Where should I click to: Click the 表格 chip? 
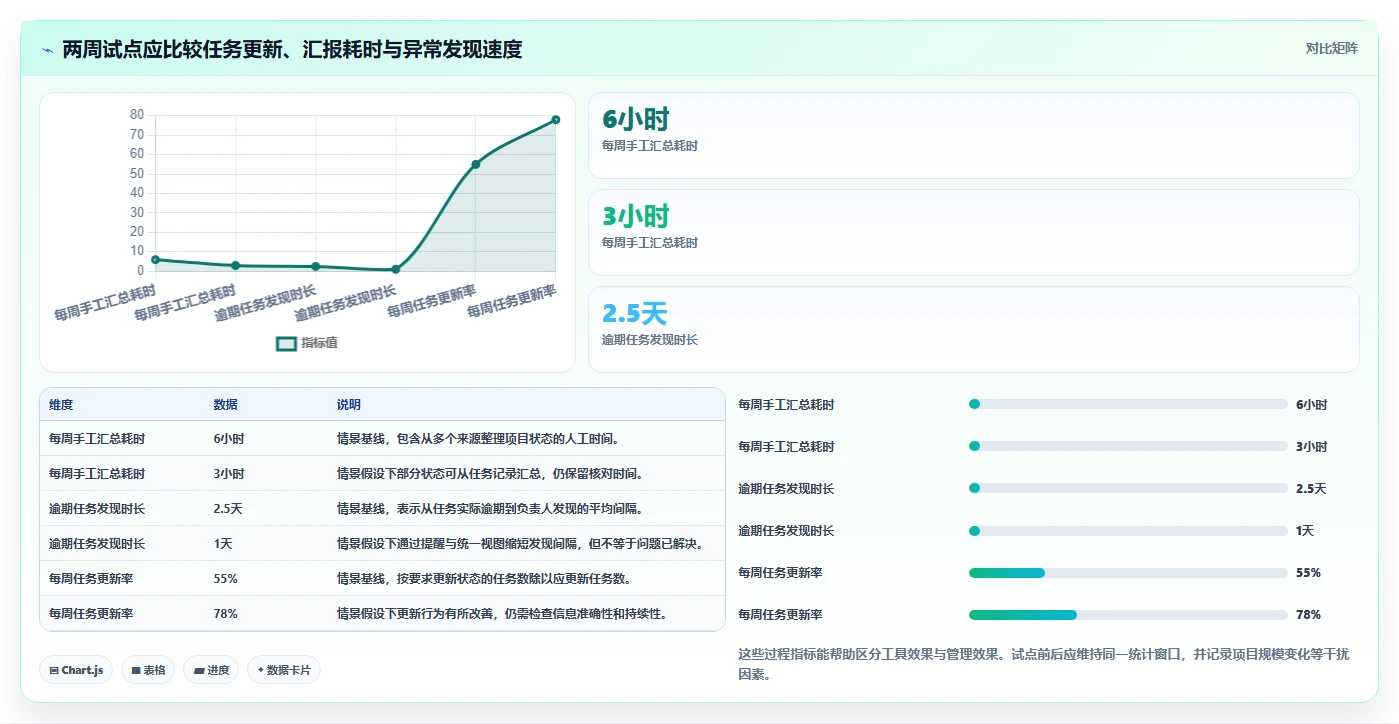click(148, 670)
